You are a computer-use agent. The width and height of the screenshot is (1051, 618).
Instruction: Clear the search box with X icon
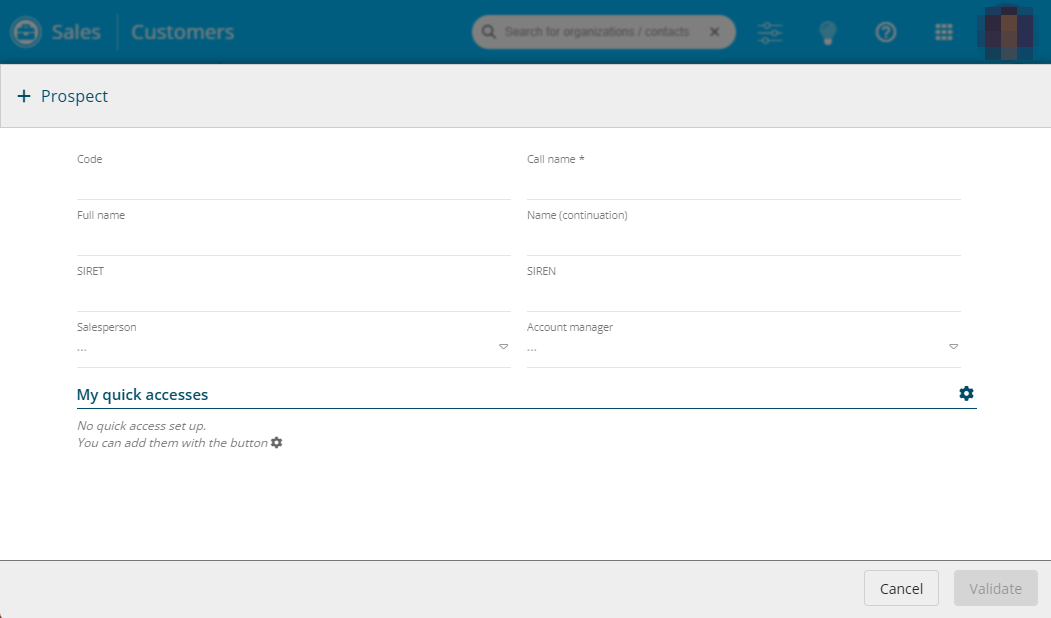pos(714,32)
